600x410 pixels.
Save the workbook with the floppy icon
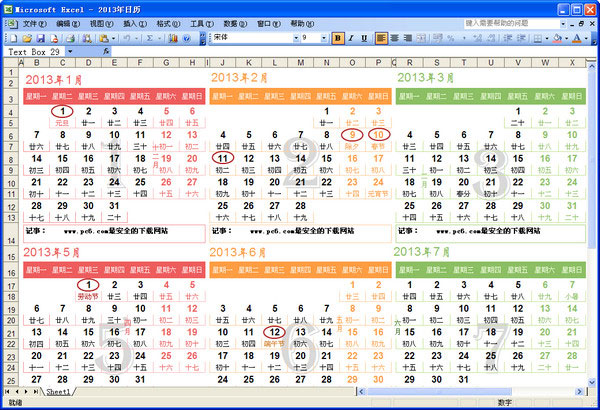41,38
